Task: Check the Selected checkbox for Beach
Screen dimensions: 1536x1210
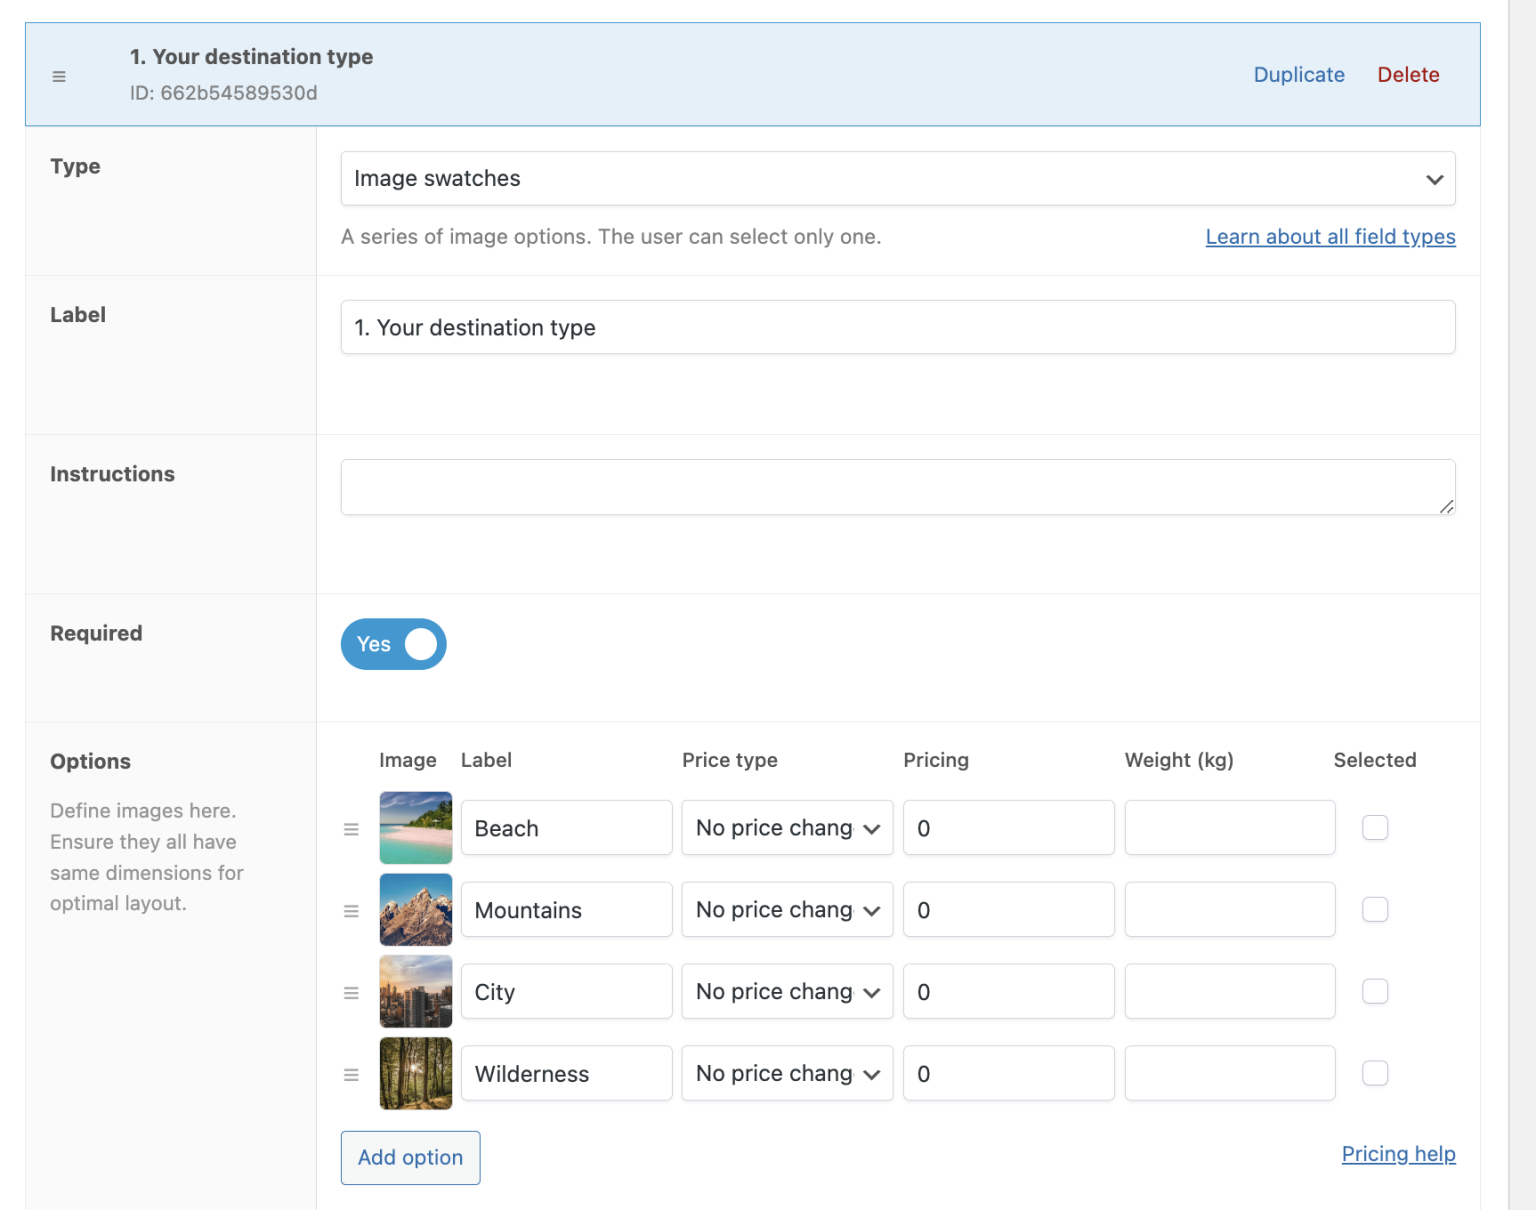Action: (x=1375, y=827)
